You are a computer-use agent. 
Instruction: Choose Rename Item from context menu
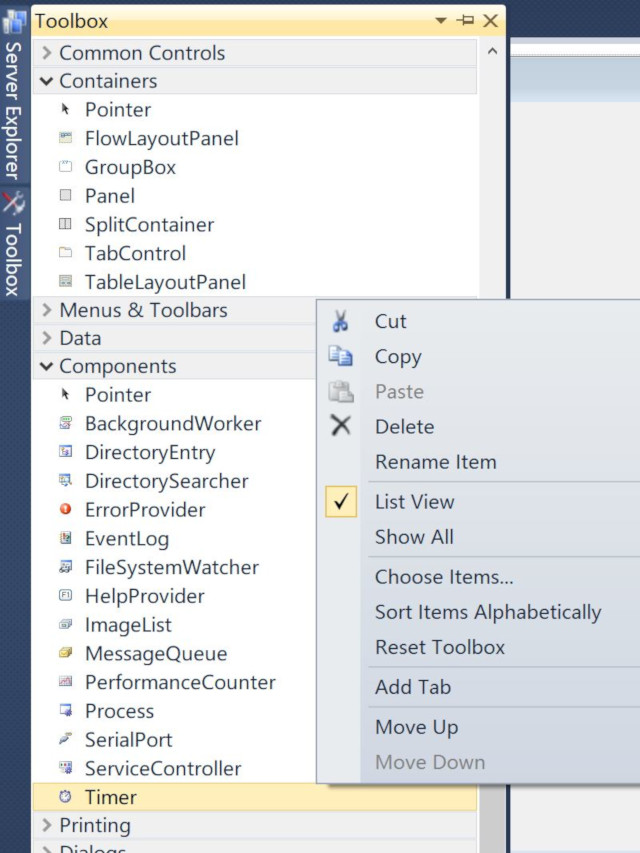pos(435,462)
